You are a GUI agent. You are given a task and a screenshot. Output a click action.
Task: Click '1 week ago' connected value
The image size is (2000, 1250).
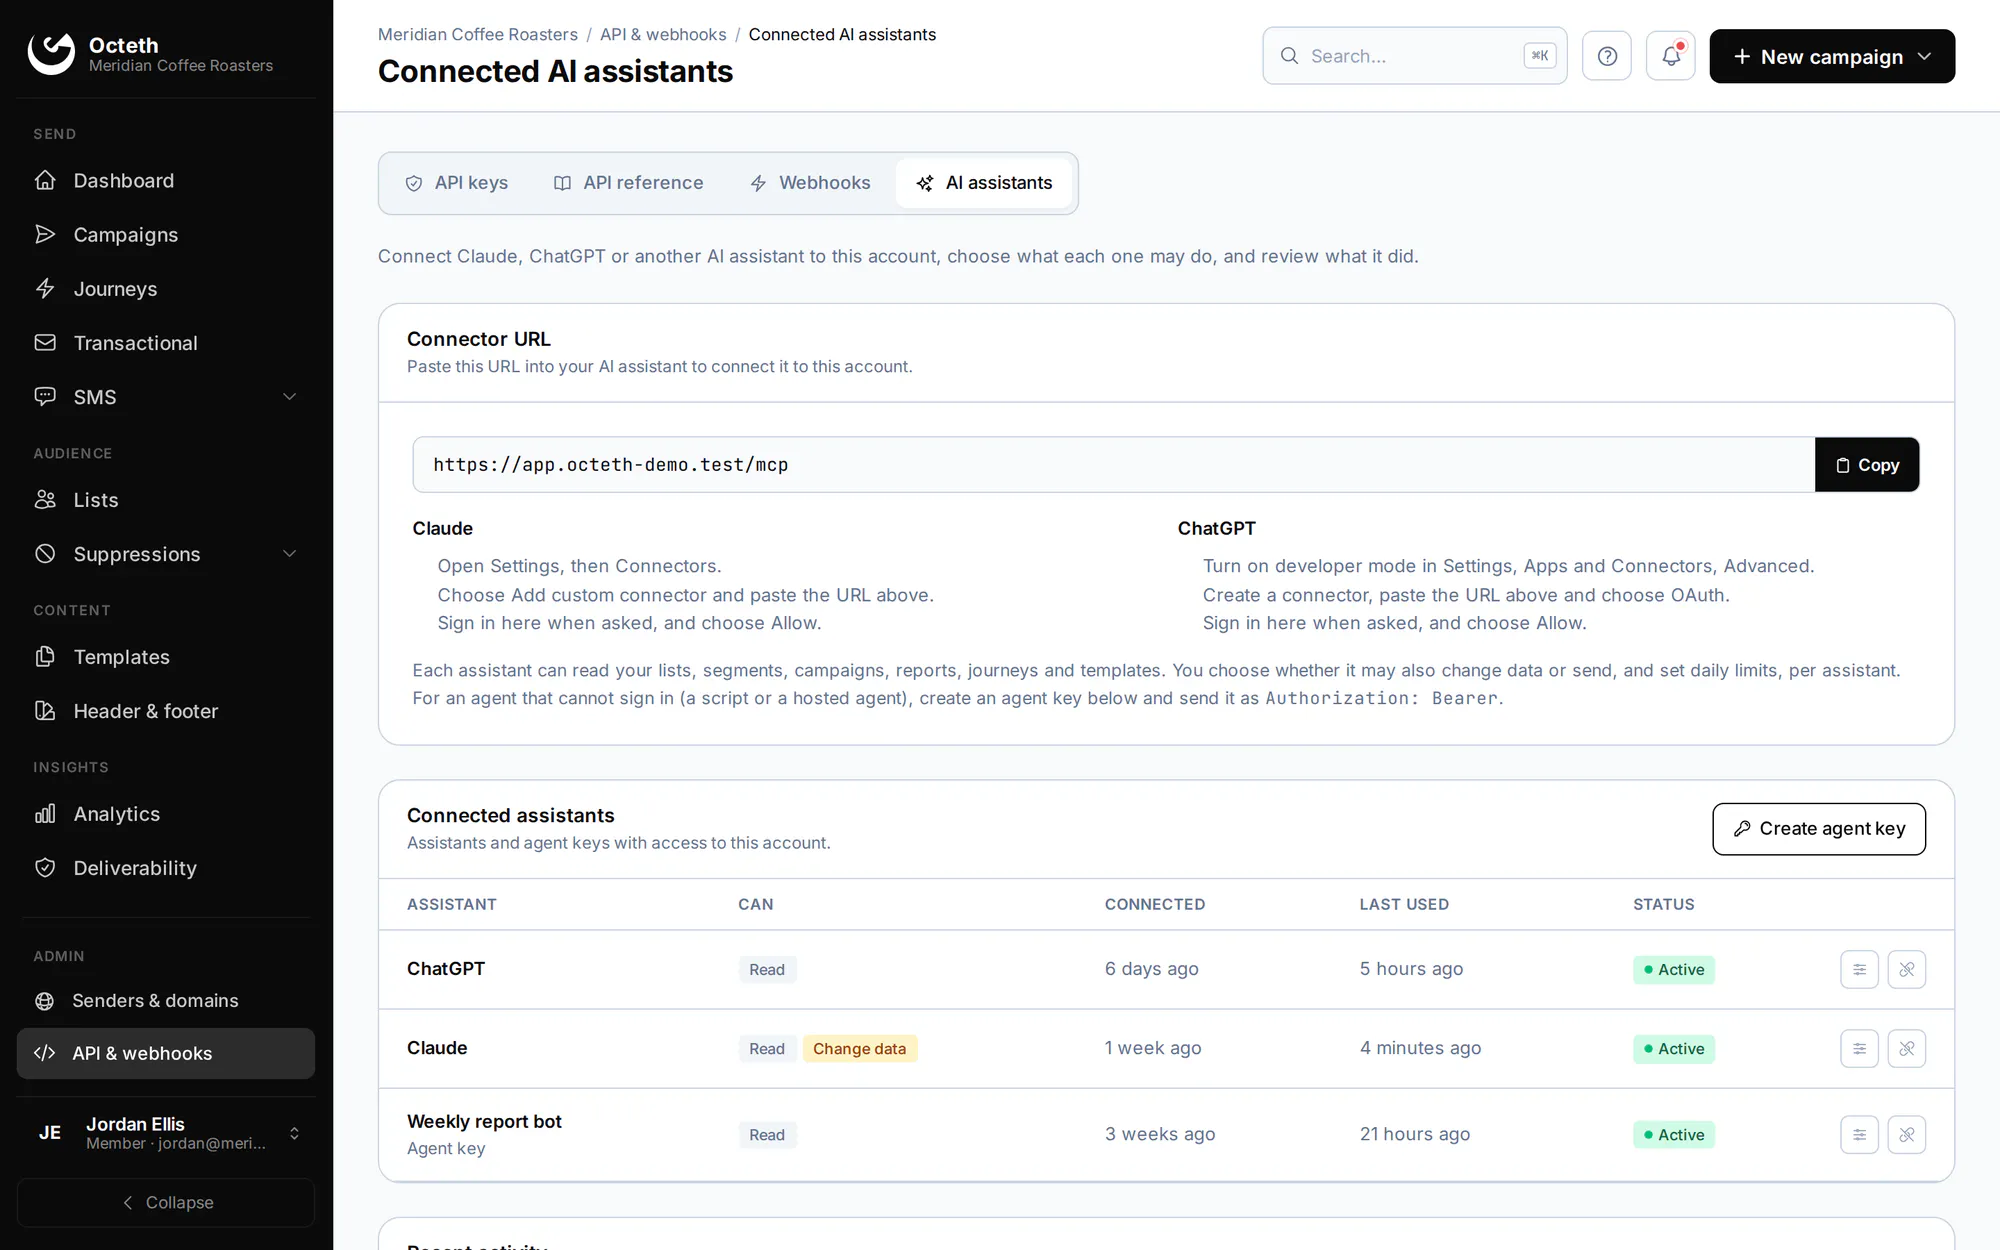(x=1153, y=1048)
